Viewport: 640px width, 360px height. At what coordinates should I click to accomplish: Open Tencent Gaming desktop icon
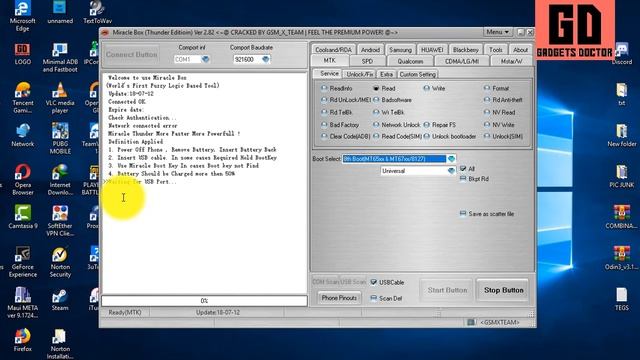(x=22, y=98)
